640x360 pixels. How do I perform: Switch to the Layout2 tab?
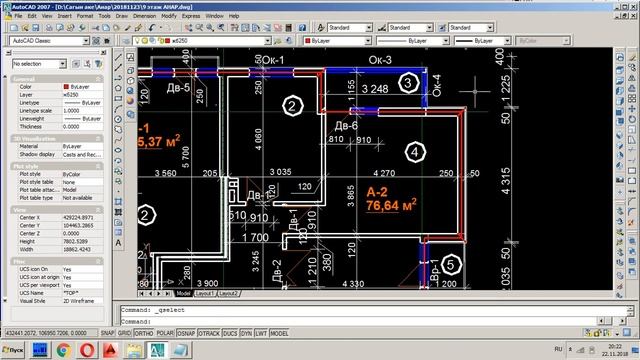click(228, 293)
